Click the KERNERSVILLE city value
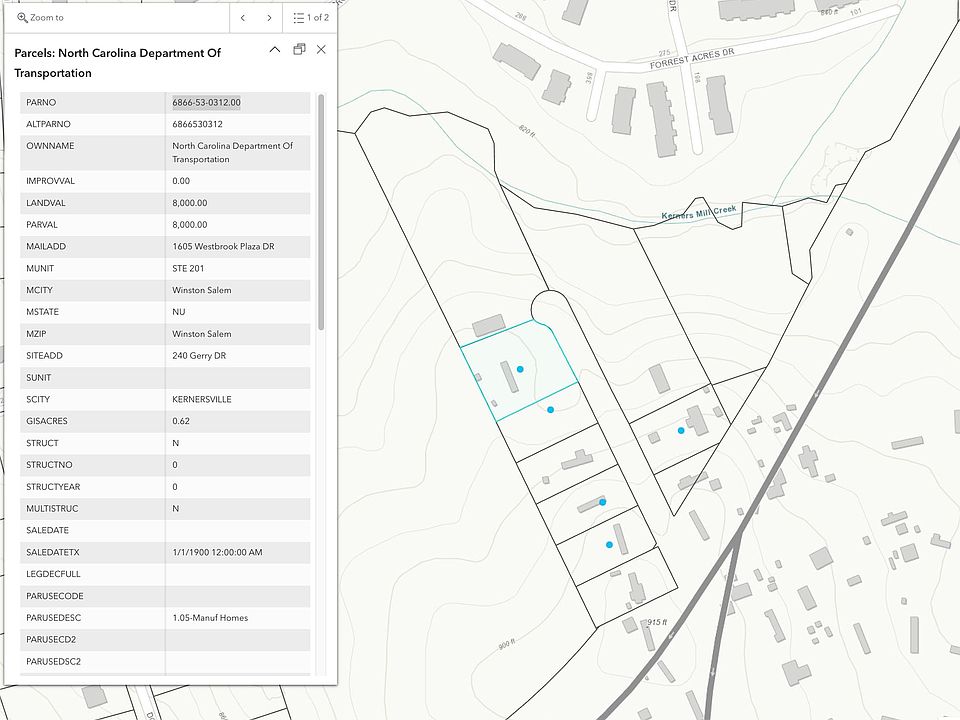 [x=201, y=399]
